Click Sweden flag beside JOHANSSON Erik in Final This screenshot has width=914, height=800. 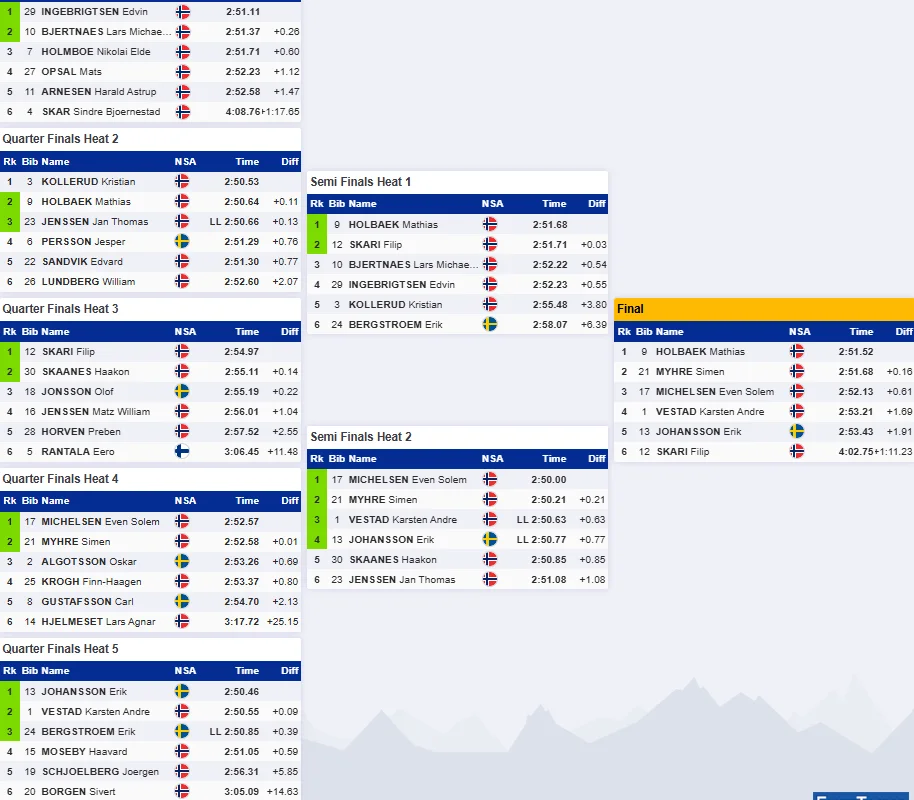[796, 431]
